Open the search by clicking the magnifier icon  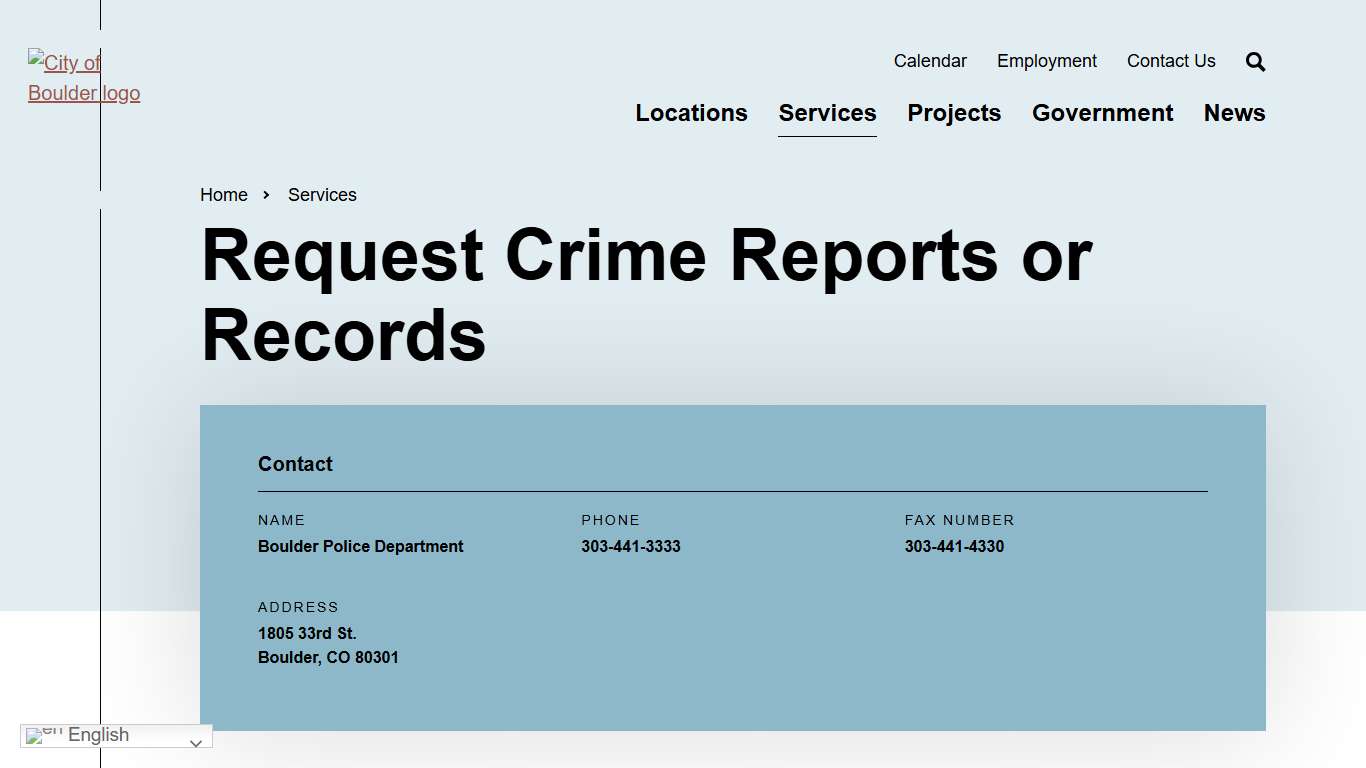1254,61
